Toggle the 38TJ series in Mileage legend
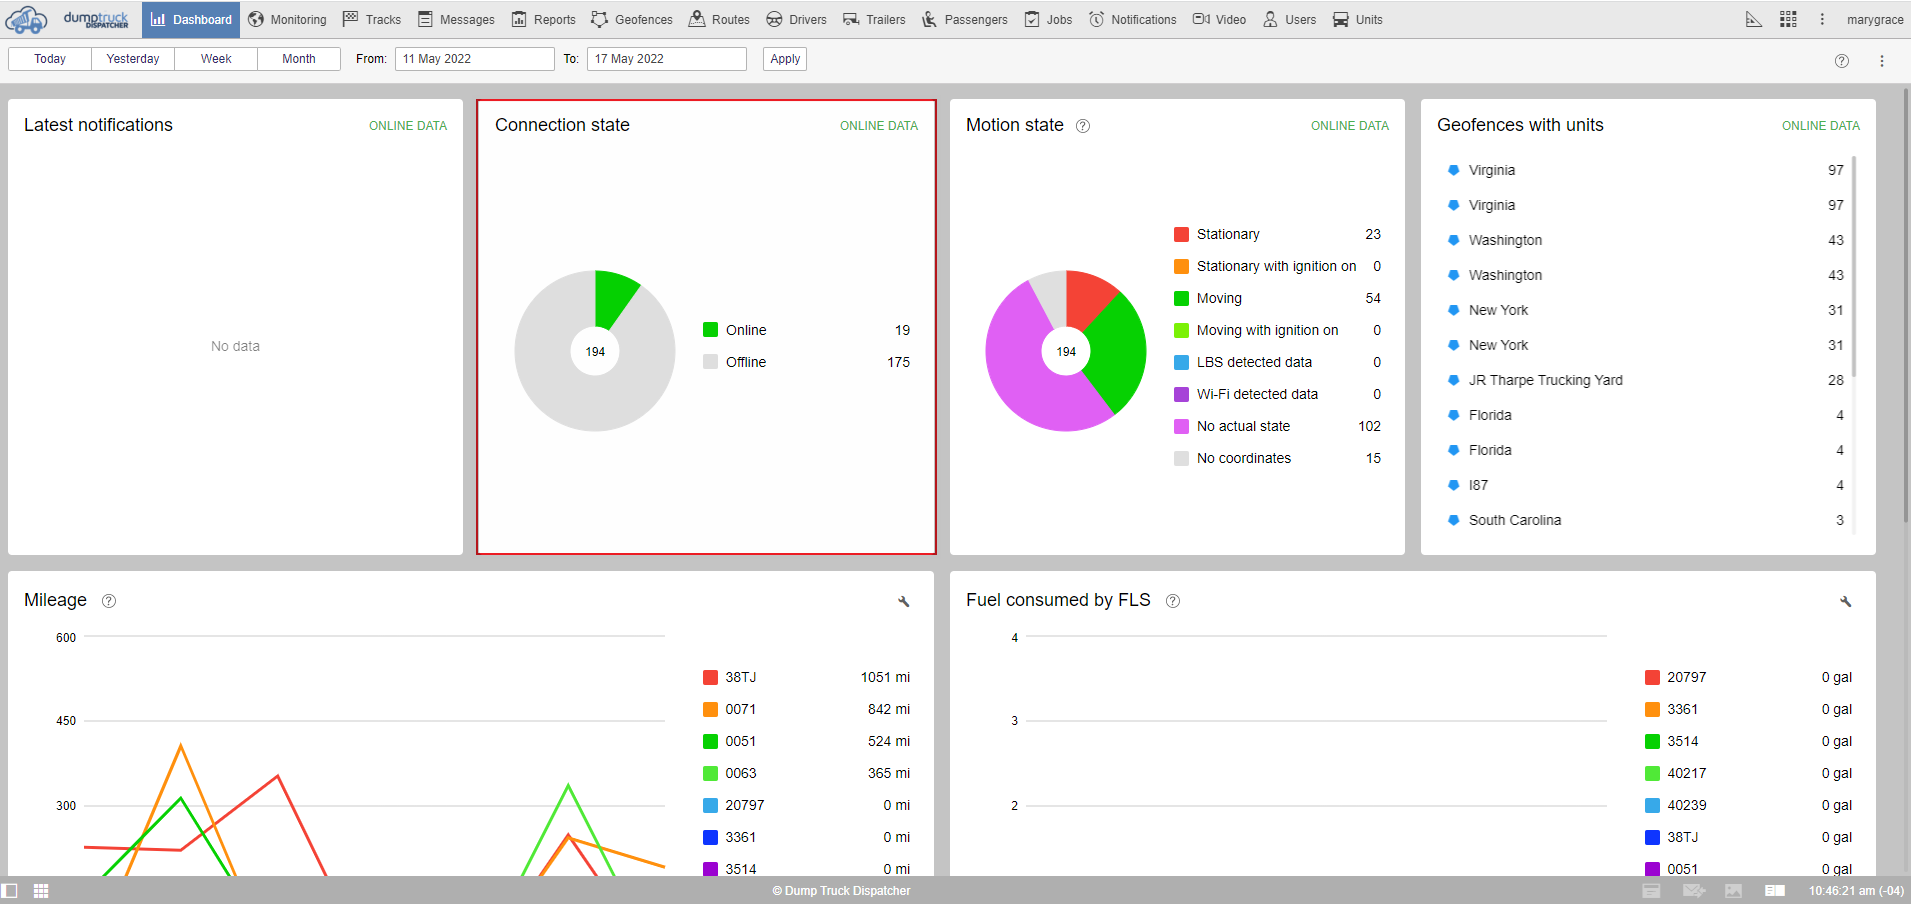The image size is (1911, 904). point(740,677)
